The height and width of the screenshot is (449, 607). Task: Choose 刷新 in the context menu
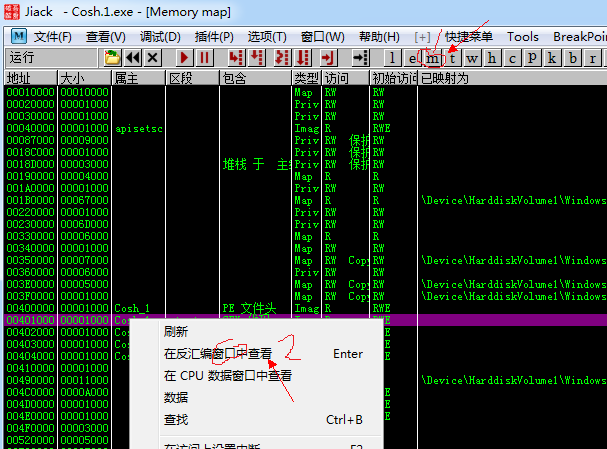point(176,331)
